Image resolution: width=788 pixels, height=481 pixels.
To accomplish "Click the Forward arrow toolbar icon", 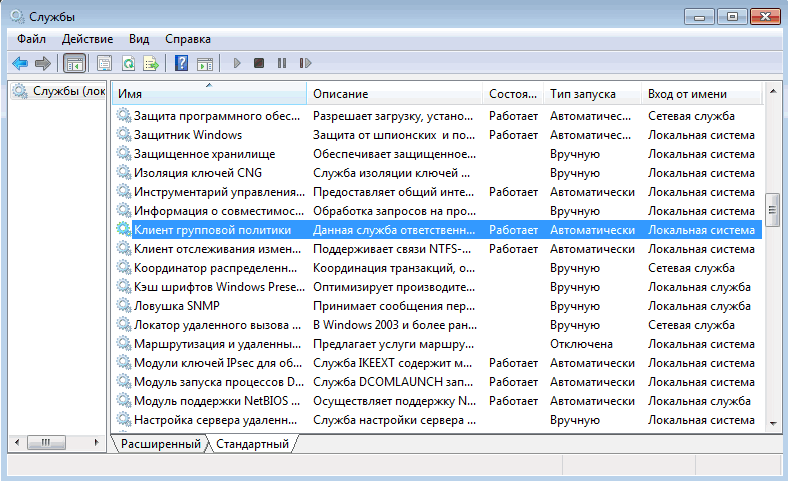I will (43, 63).
